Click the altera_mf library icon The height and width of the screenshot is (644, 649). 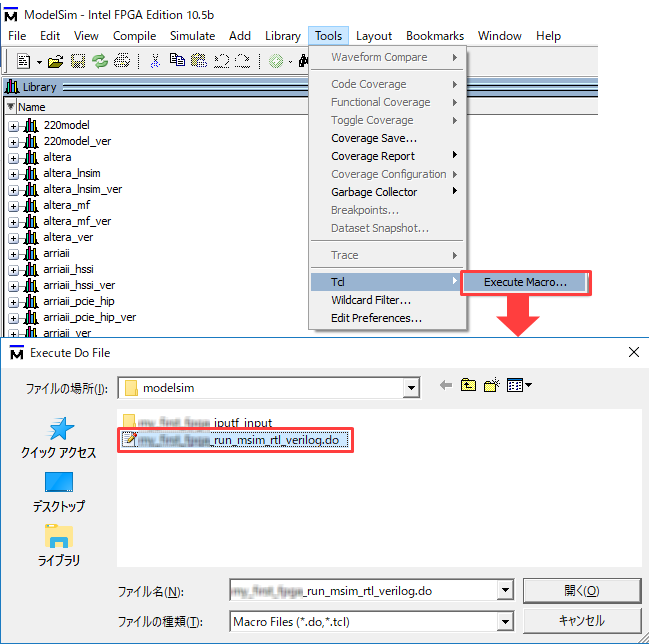coord(31,205)
